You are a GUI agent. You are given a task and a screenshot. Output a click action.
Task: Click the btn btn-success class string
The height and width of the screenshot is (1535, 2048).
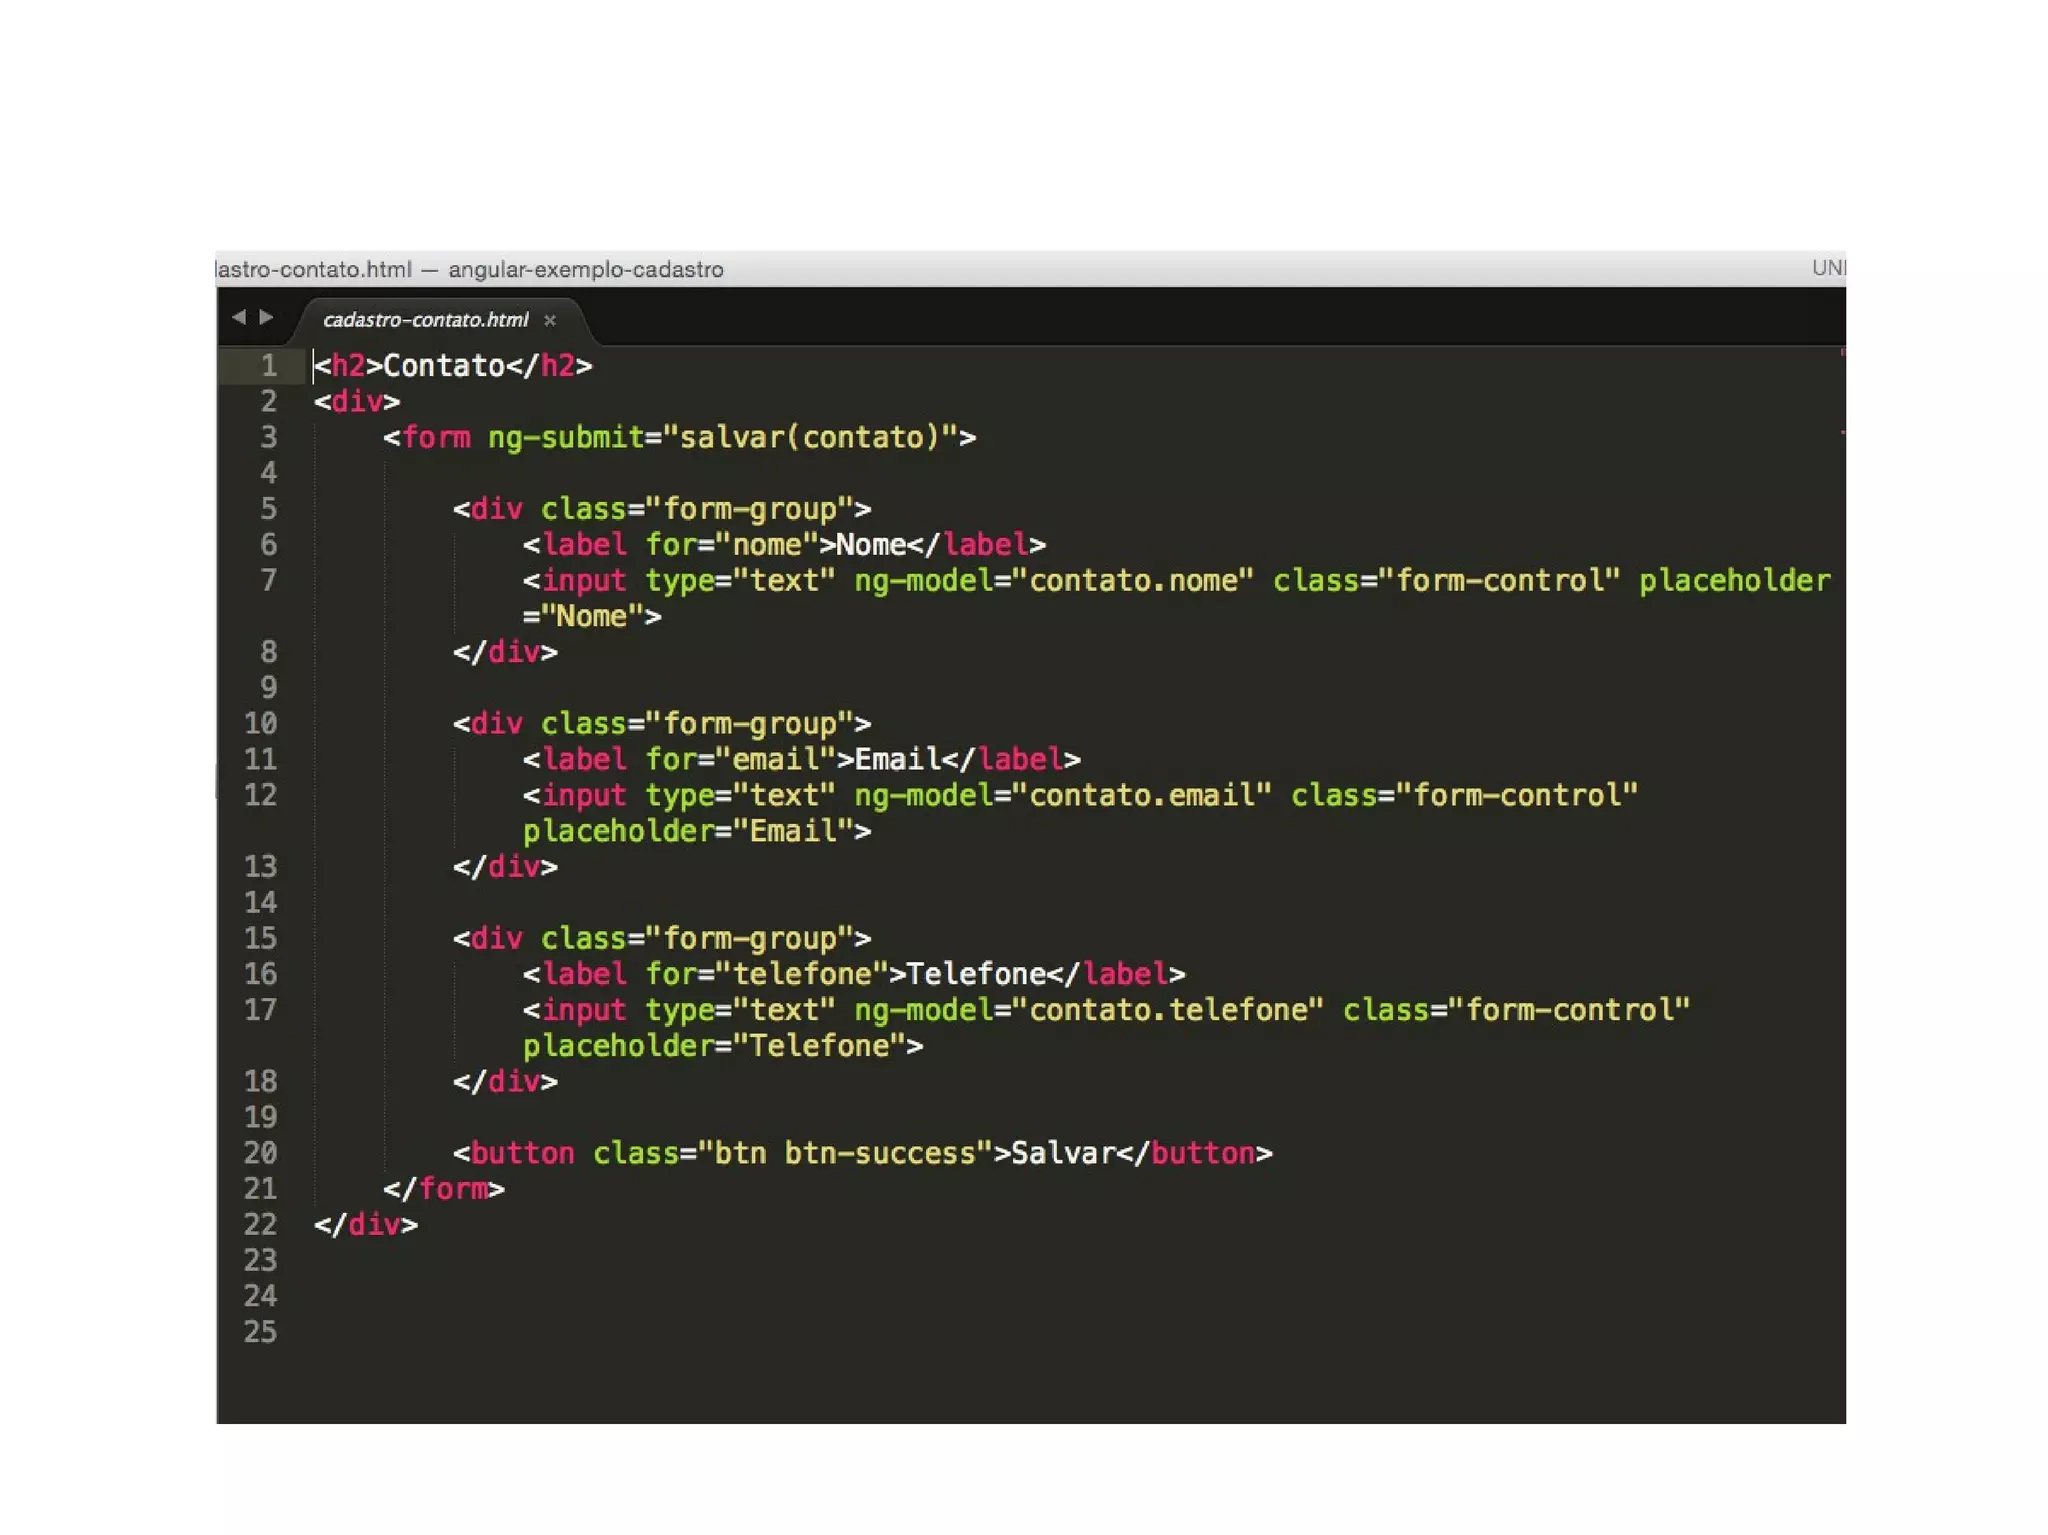pyautogui.click(x=844, y=1153)
